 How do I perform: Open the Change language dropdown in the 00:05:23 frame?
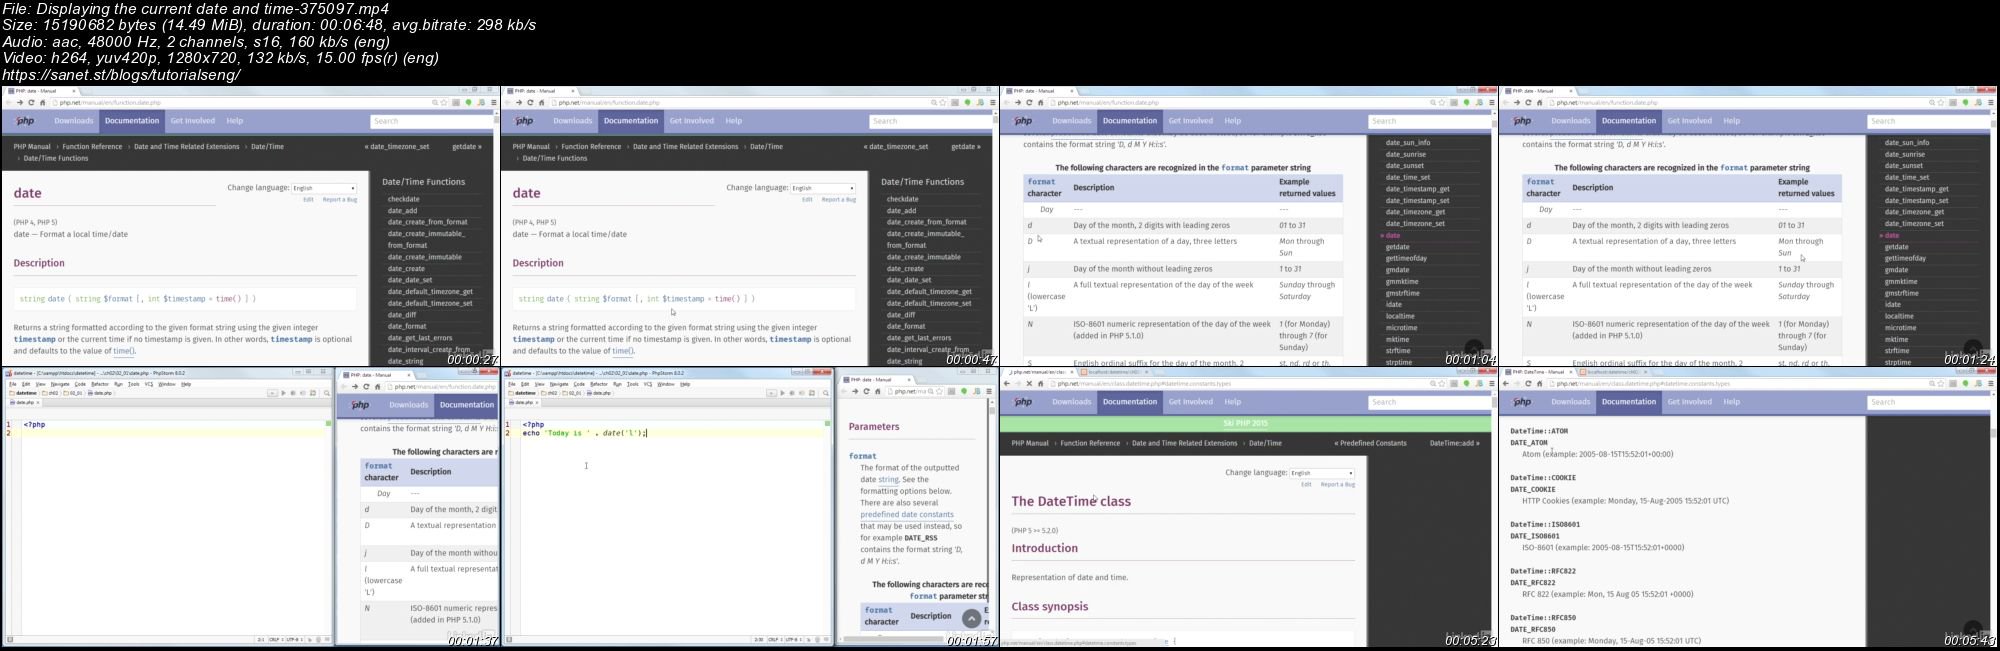coord(1322,473)
